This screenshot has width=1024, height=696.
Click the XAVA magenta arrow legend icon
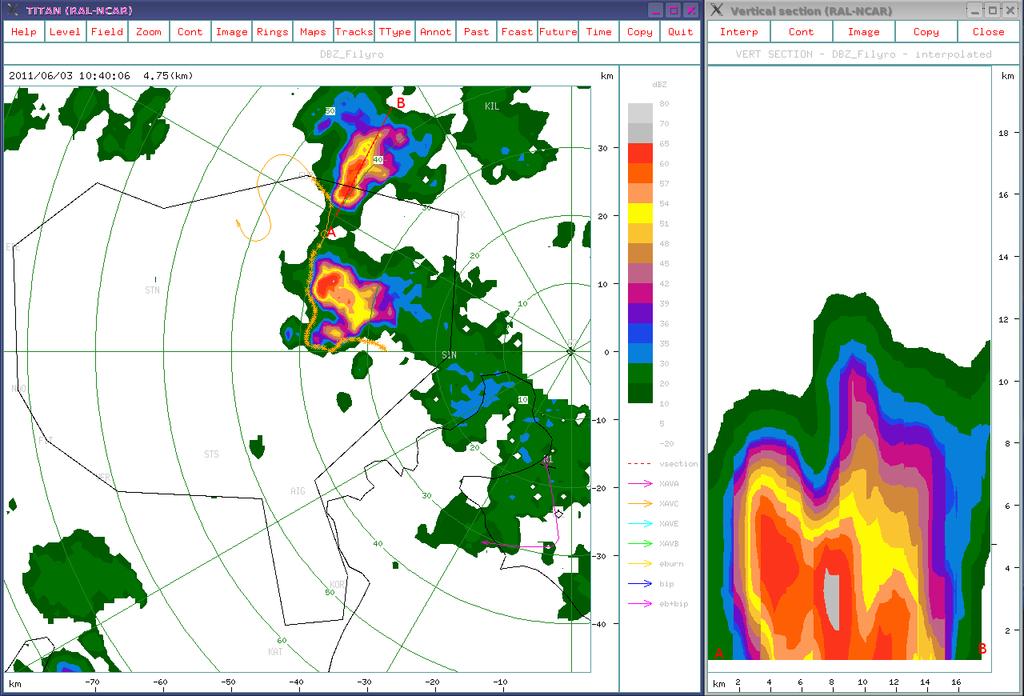640,484
